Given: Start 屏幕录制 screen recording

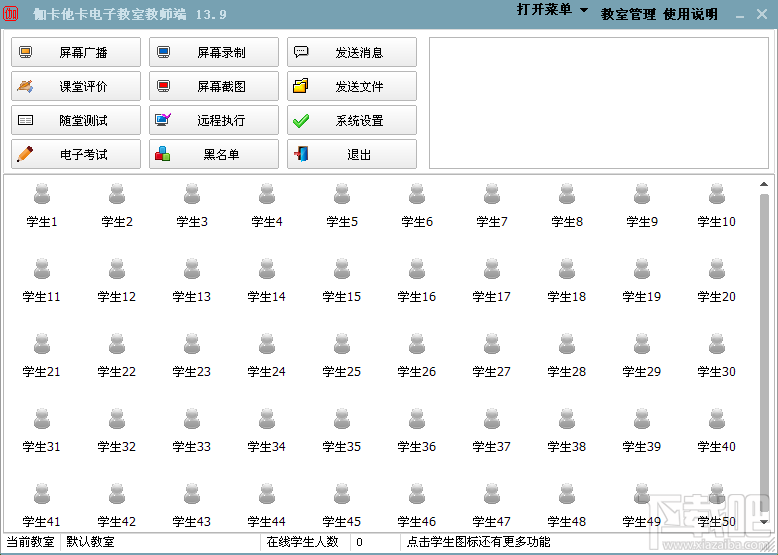Looking at the screenshot, I should coord(214,52).
